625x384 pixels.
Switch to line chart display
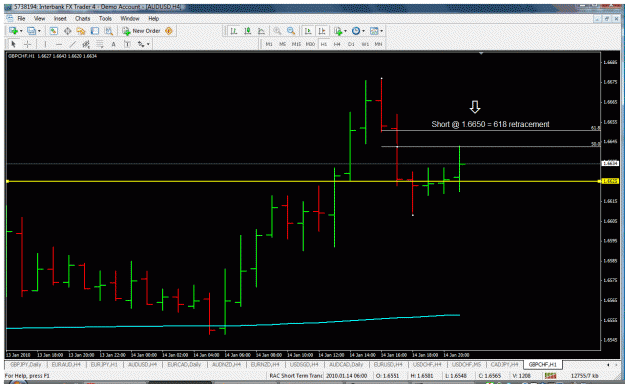[261, 31]
